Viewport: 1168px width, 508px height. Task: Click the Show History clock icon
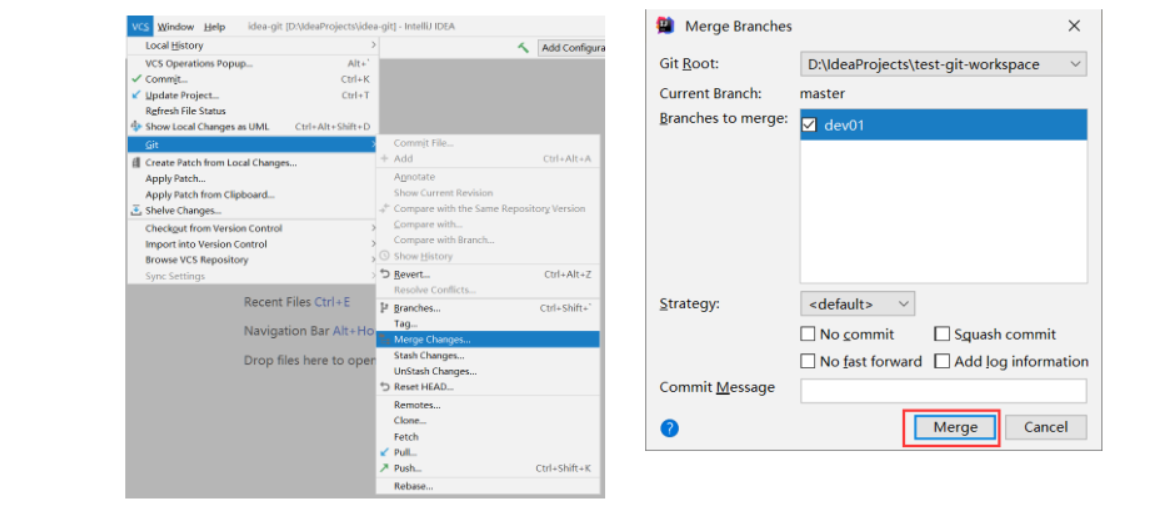click(384, 256)
